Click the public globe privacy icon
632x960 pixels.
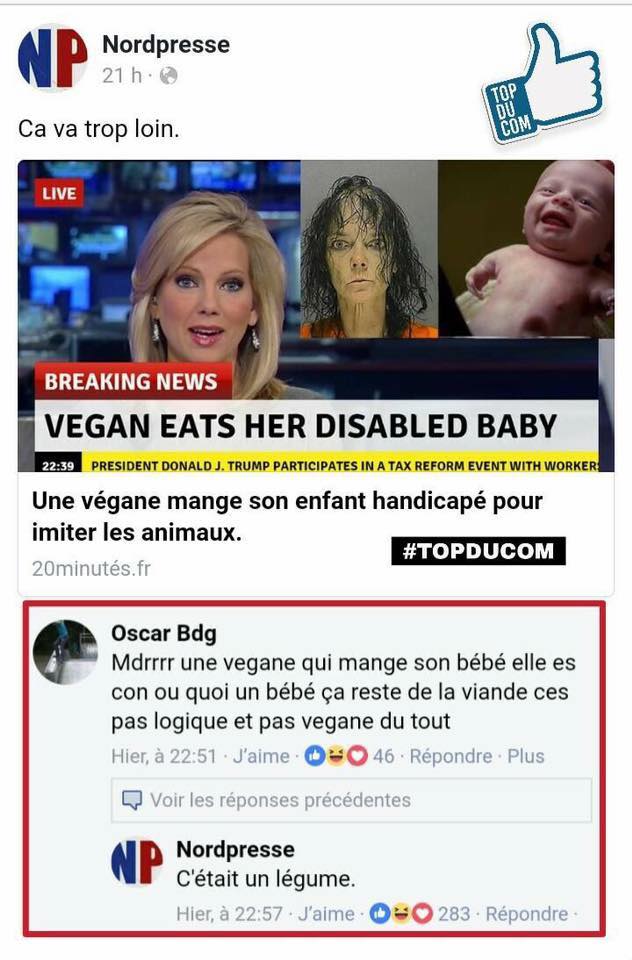coord(168,75)
